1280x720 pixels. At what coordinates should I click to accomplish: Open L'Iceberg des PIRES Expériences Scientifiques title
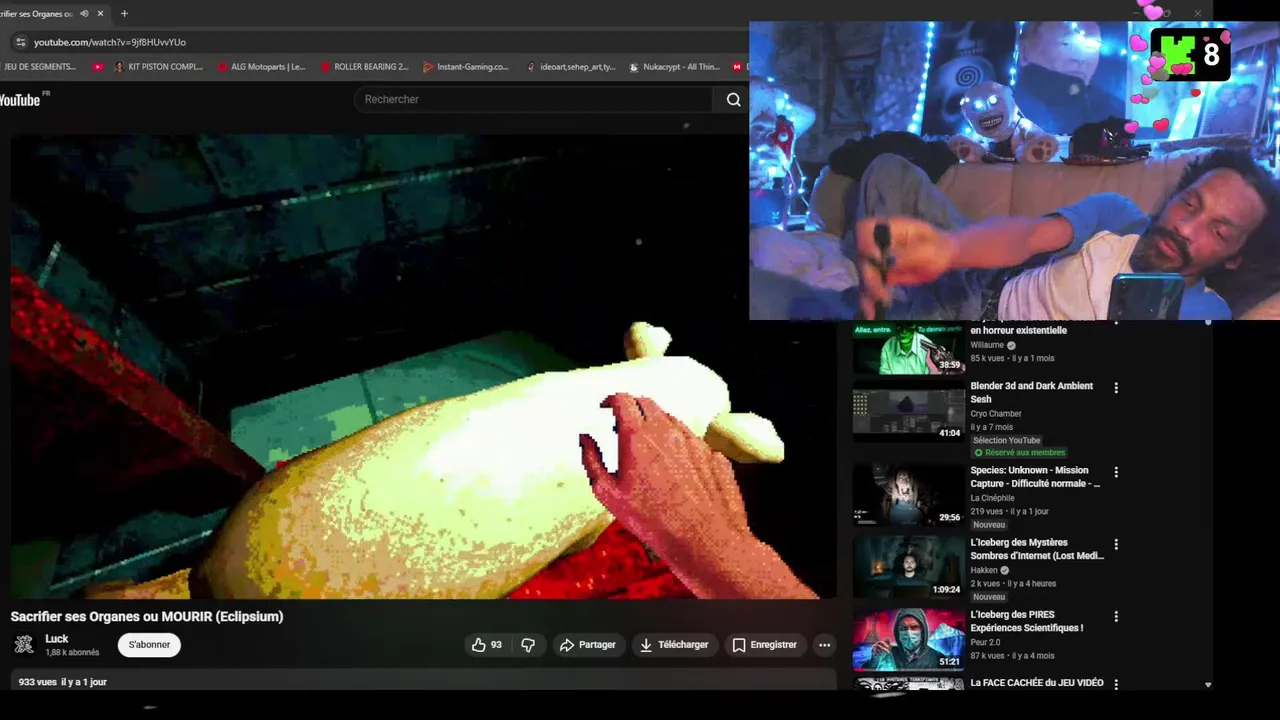click(x=1027, y=621)
